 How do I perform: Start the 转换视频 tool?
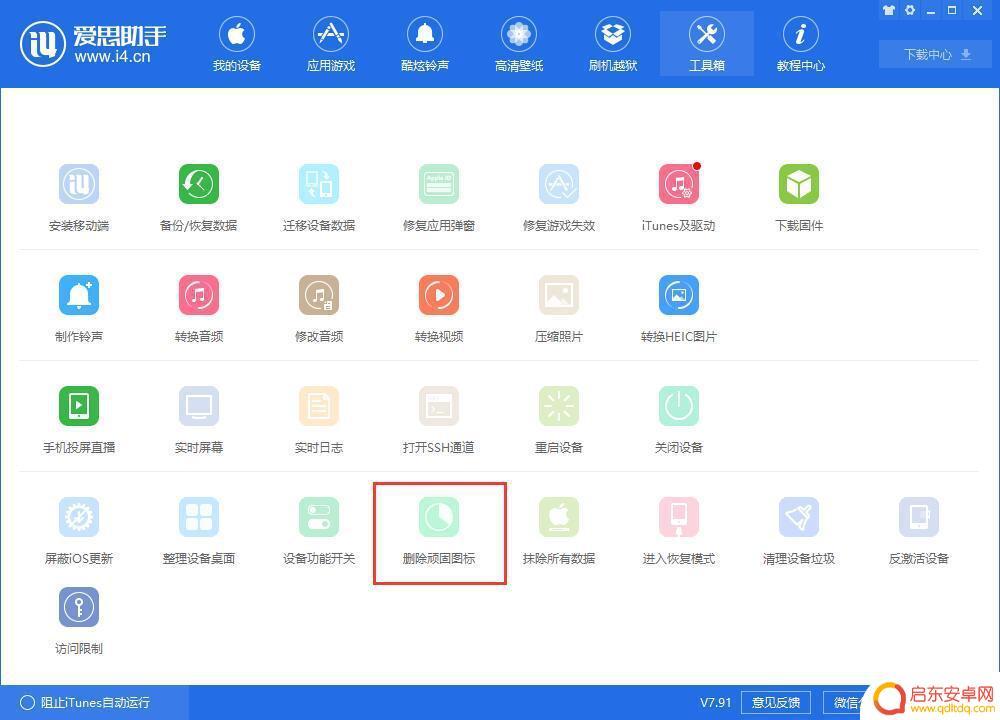pyautogui.click(x=439, y=309)
